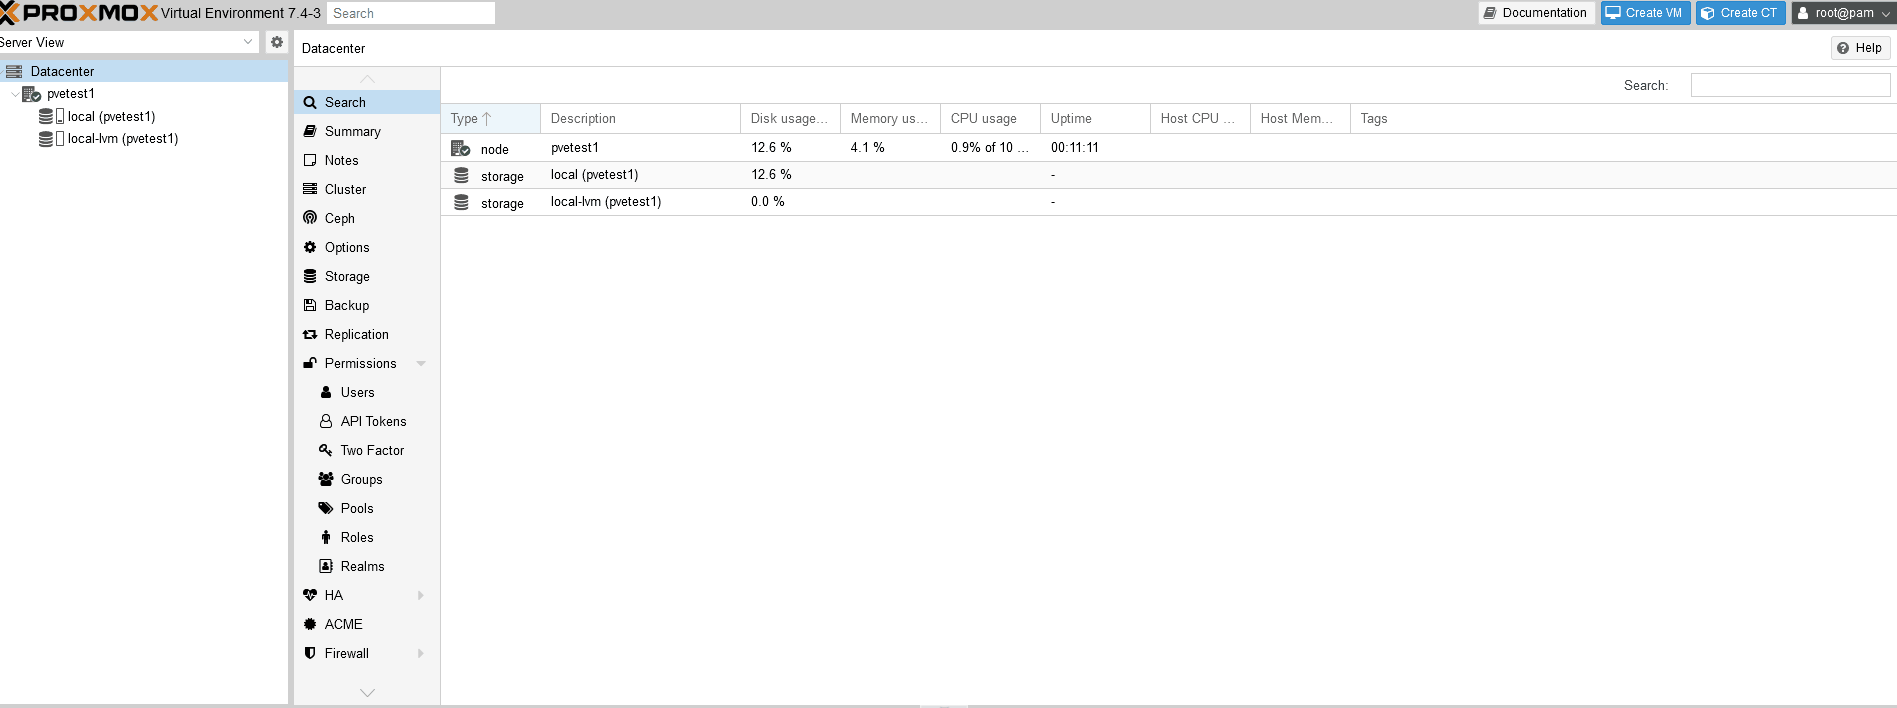1897x708 pixels.
Task: Collapse the pvetest1 tree node
Action: pyautogui.click(x=14, y=94)
